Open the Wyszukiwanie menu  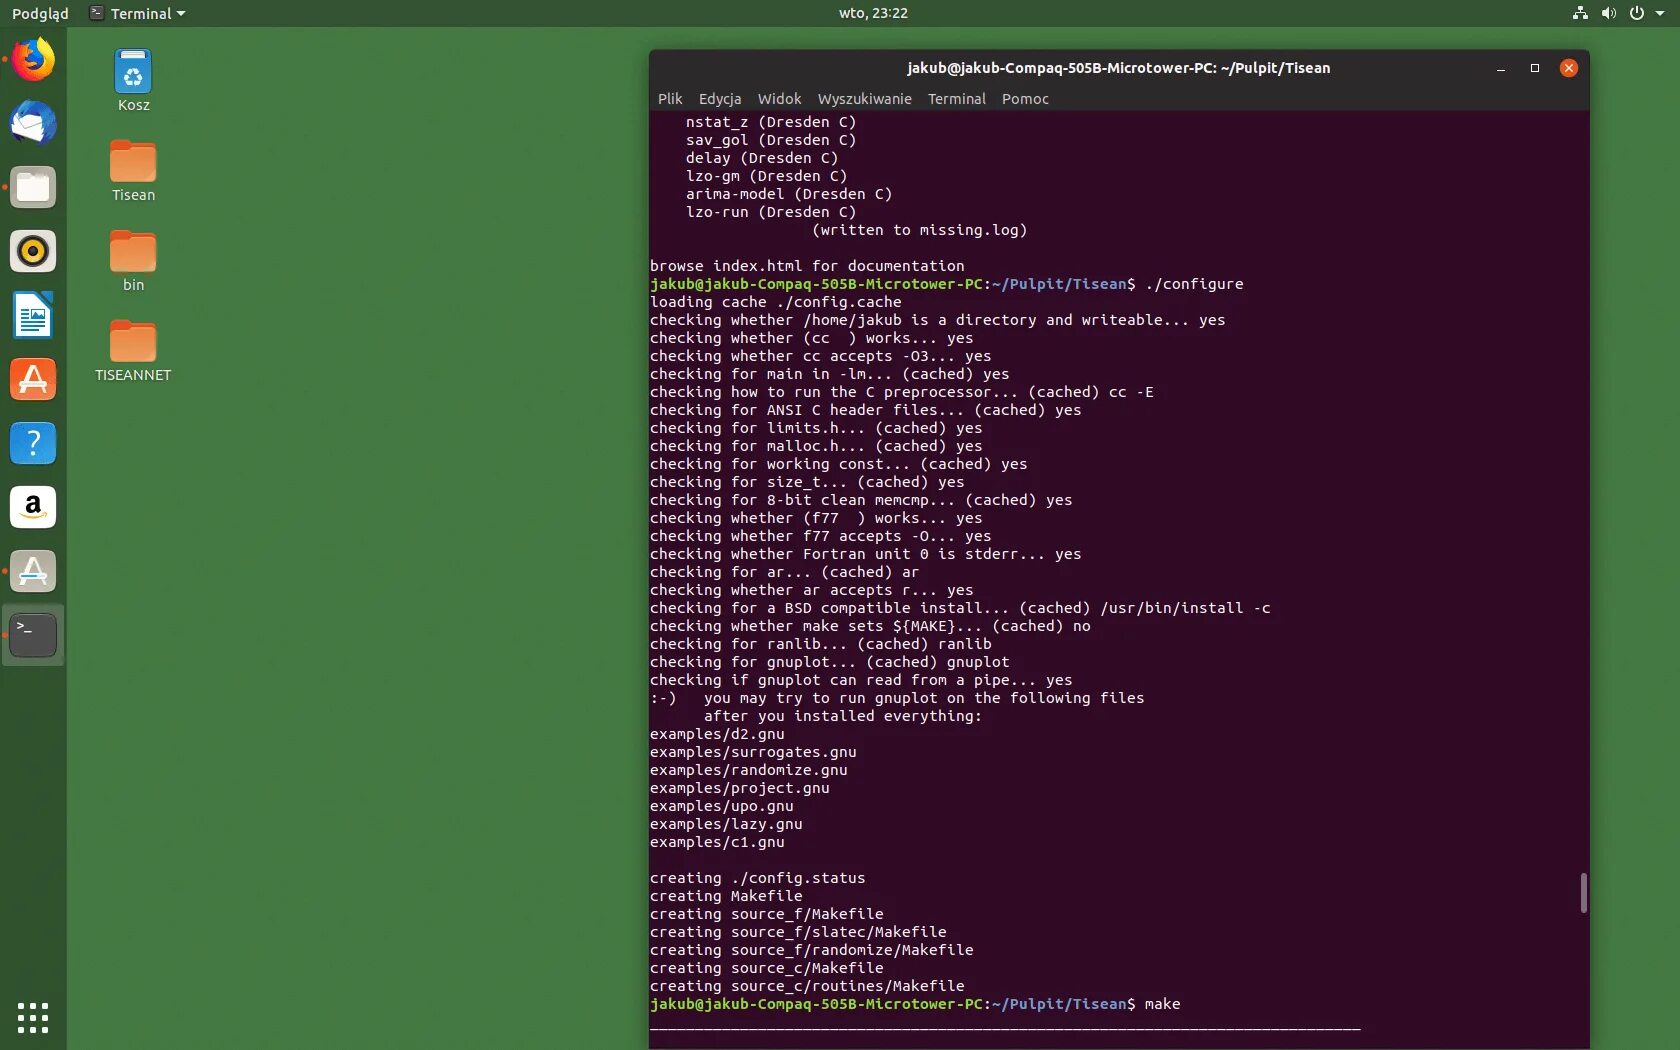[864, 99]
